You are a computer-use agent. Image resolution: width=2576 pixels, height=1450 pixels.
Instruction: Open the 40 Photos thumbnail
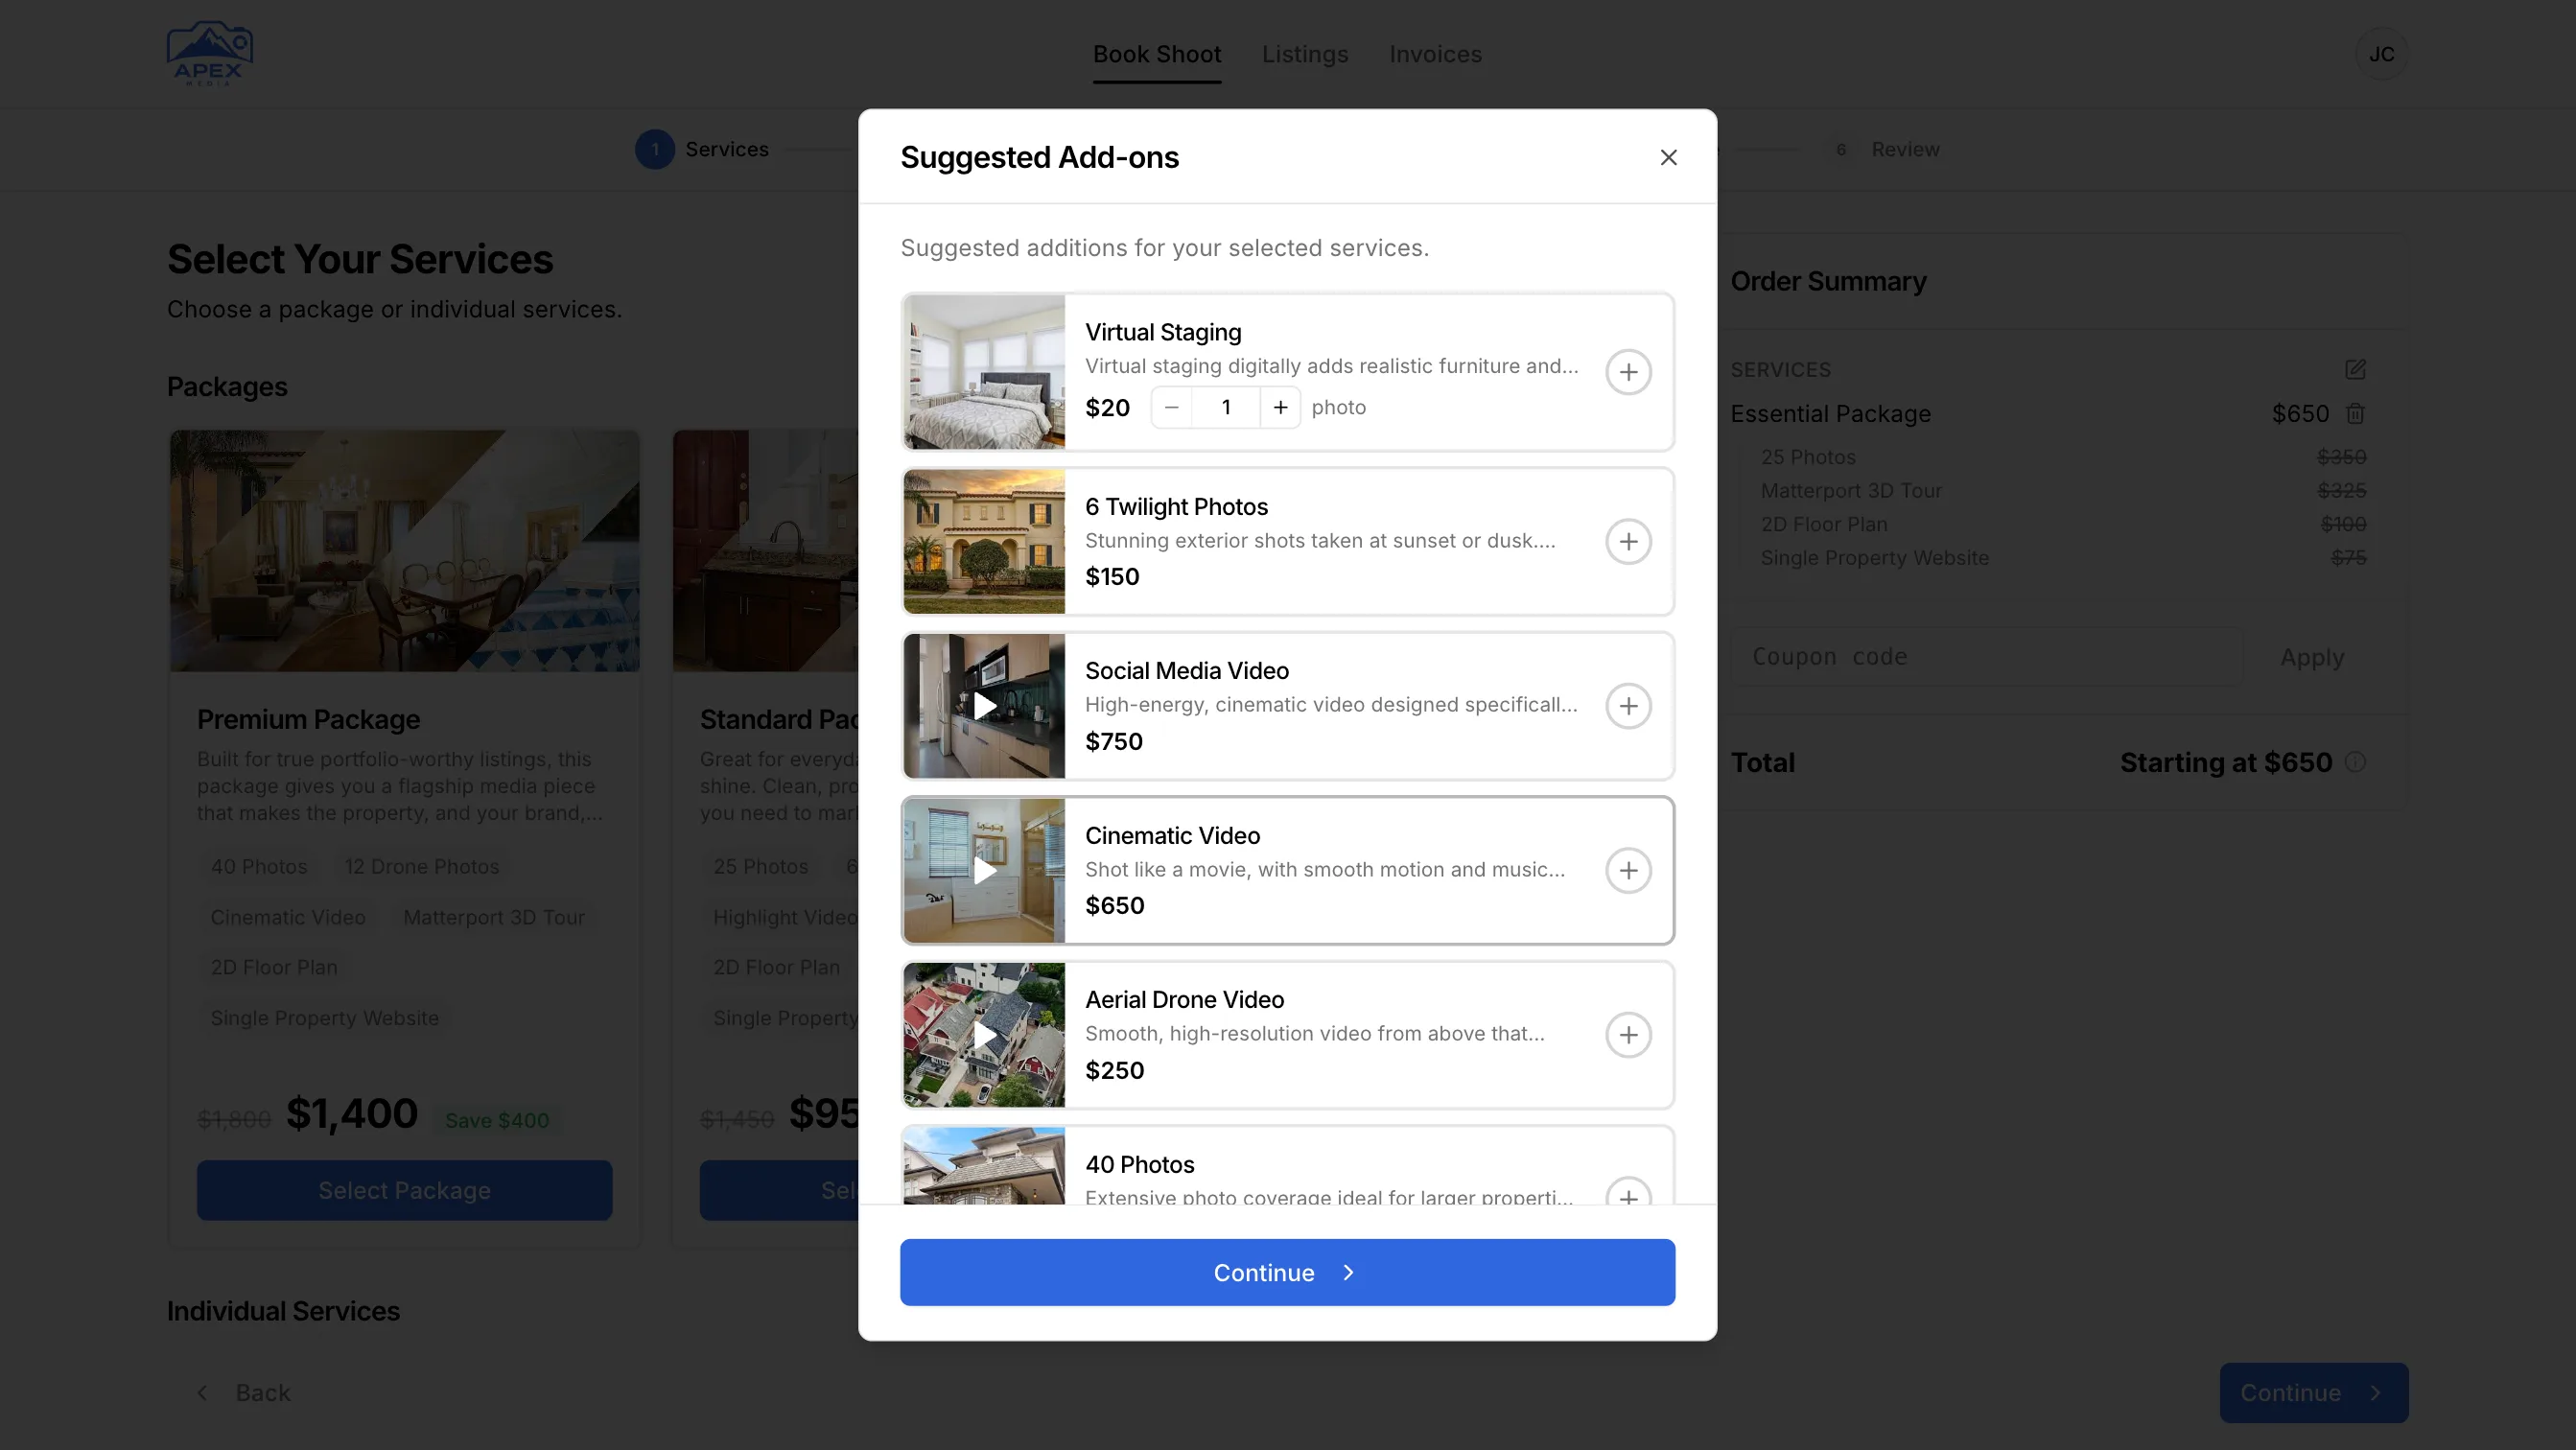coord(984,1166)
